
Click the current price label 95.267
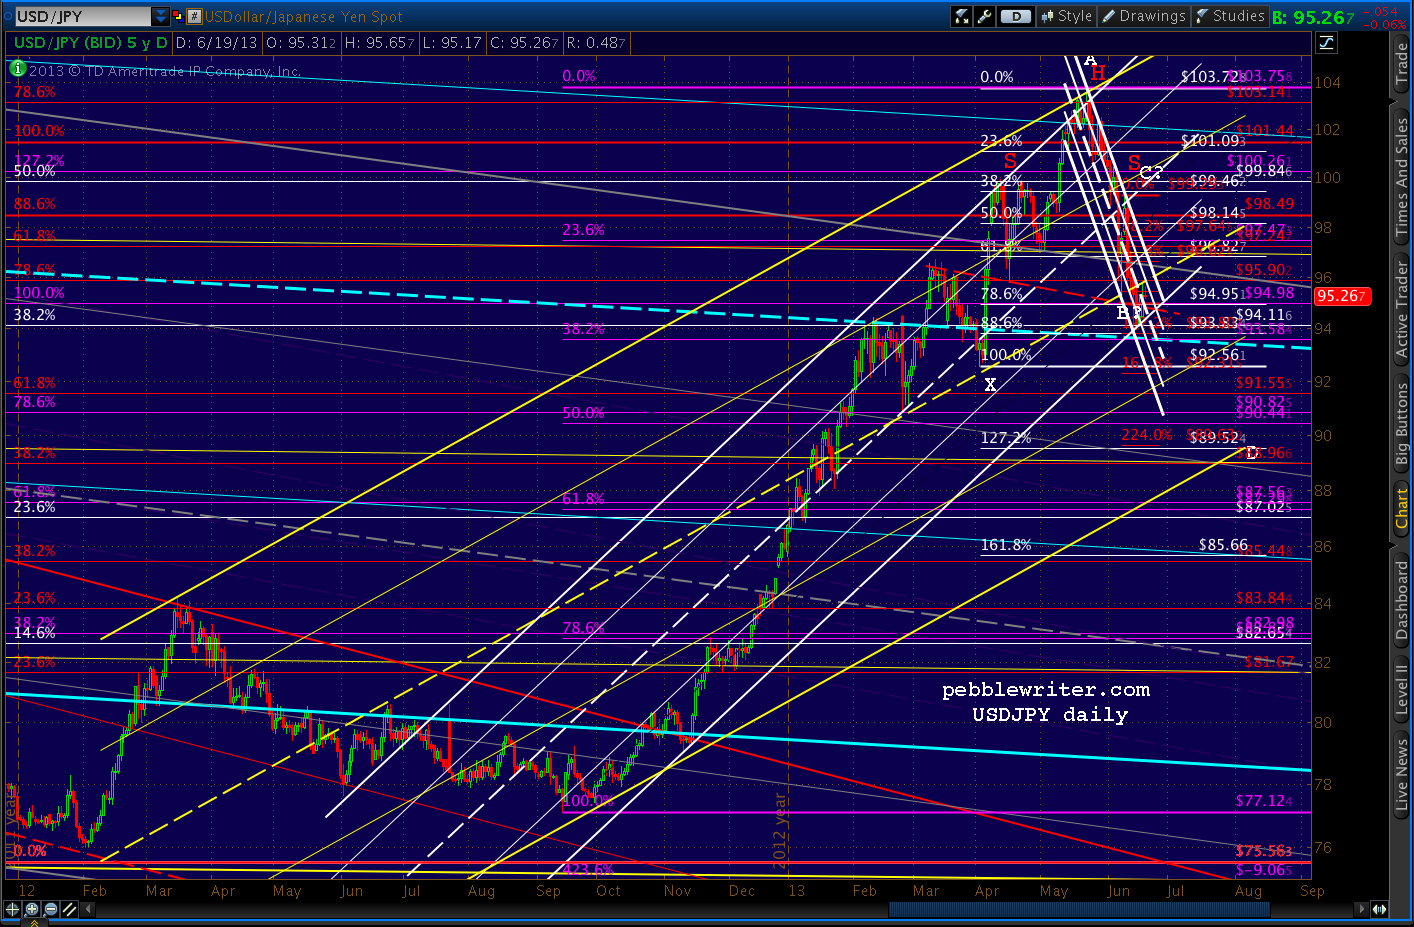point(1341,296)
